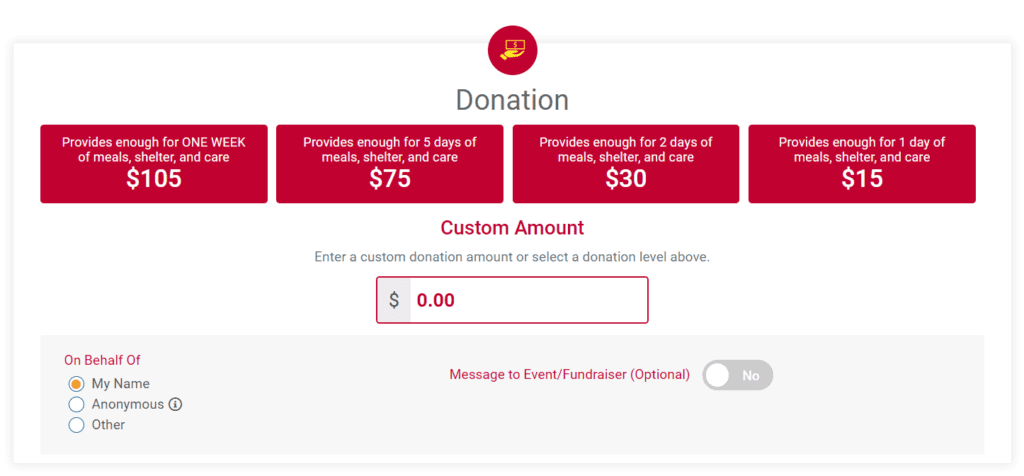Click the My Name label text
The height and width of the screenshot is (476, 1024).
click(x=121, y=384)
